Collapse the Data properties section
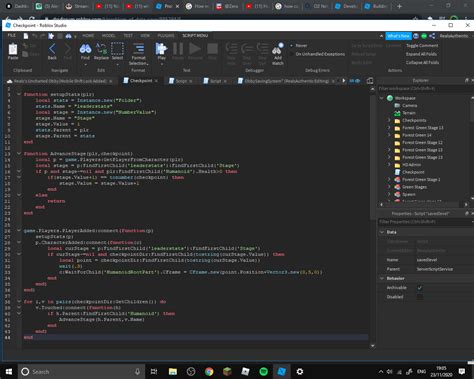 click(382, 232)
